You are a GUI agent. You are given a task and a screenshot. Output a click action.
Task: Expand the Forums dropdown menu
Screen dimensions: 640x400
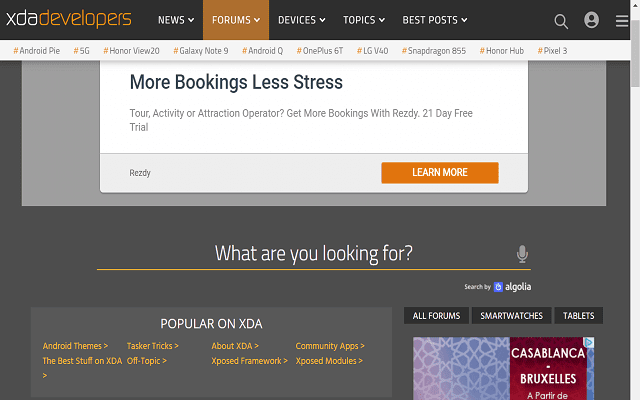pyautogui.click(x=235, y=20)
